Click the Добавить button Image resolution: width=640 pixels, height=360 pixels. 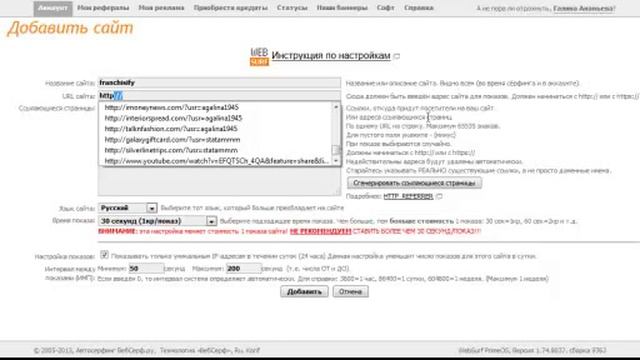coord(304,291)
